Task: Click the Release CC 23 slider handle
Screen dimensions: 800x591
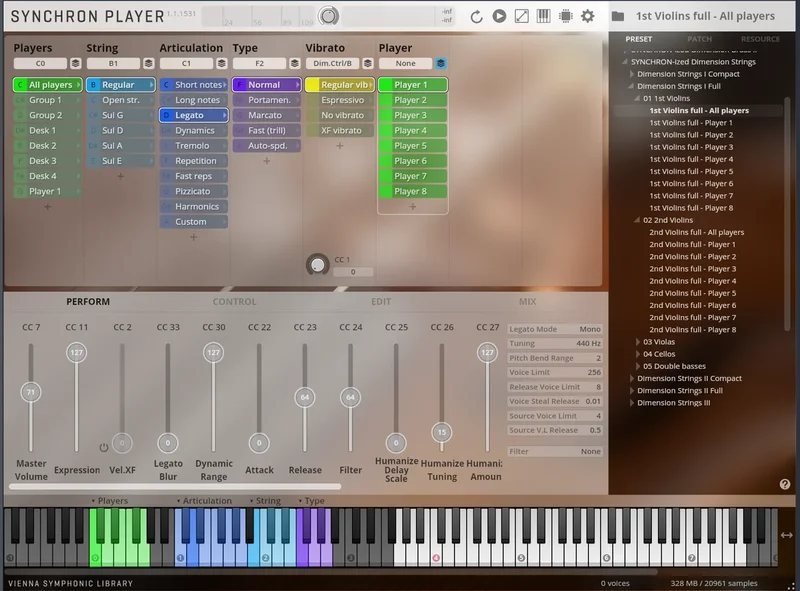Action: tap(305, 397)
